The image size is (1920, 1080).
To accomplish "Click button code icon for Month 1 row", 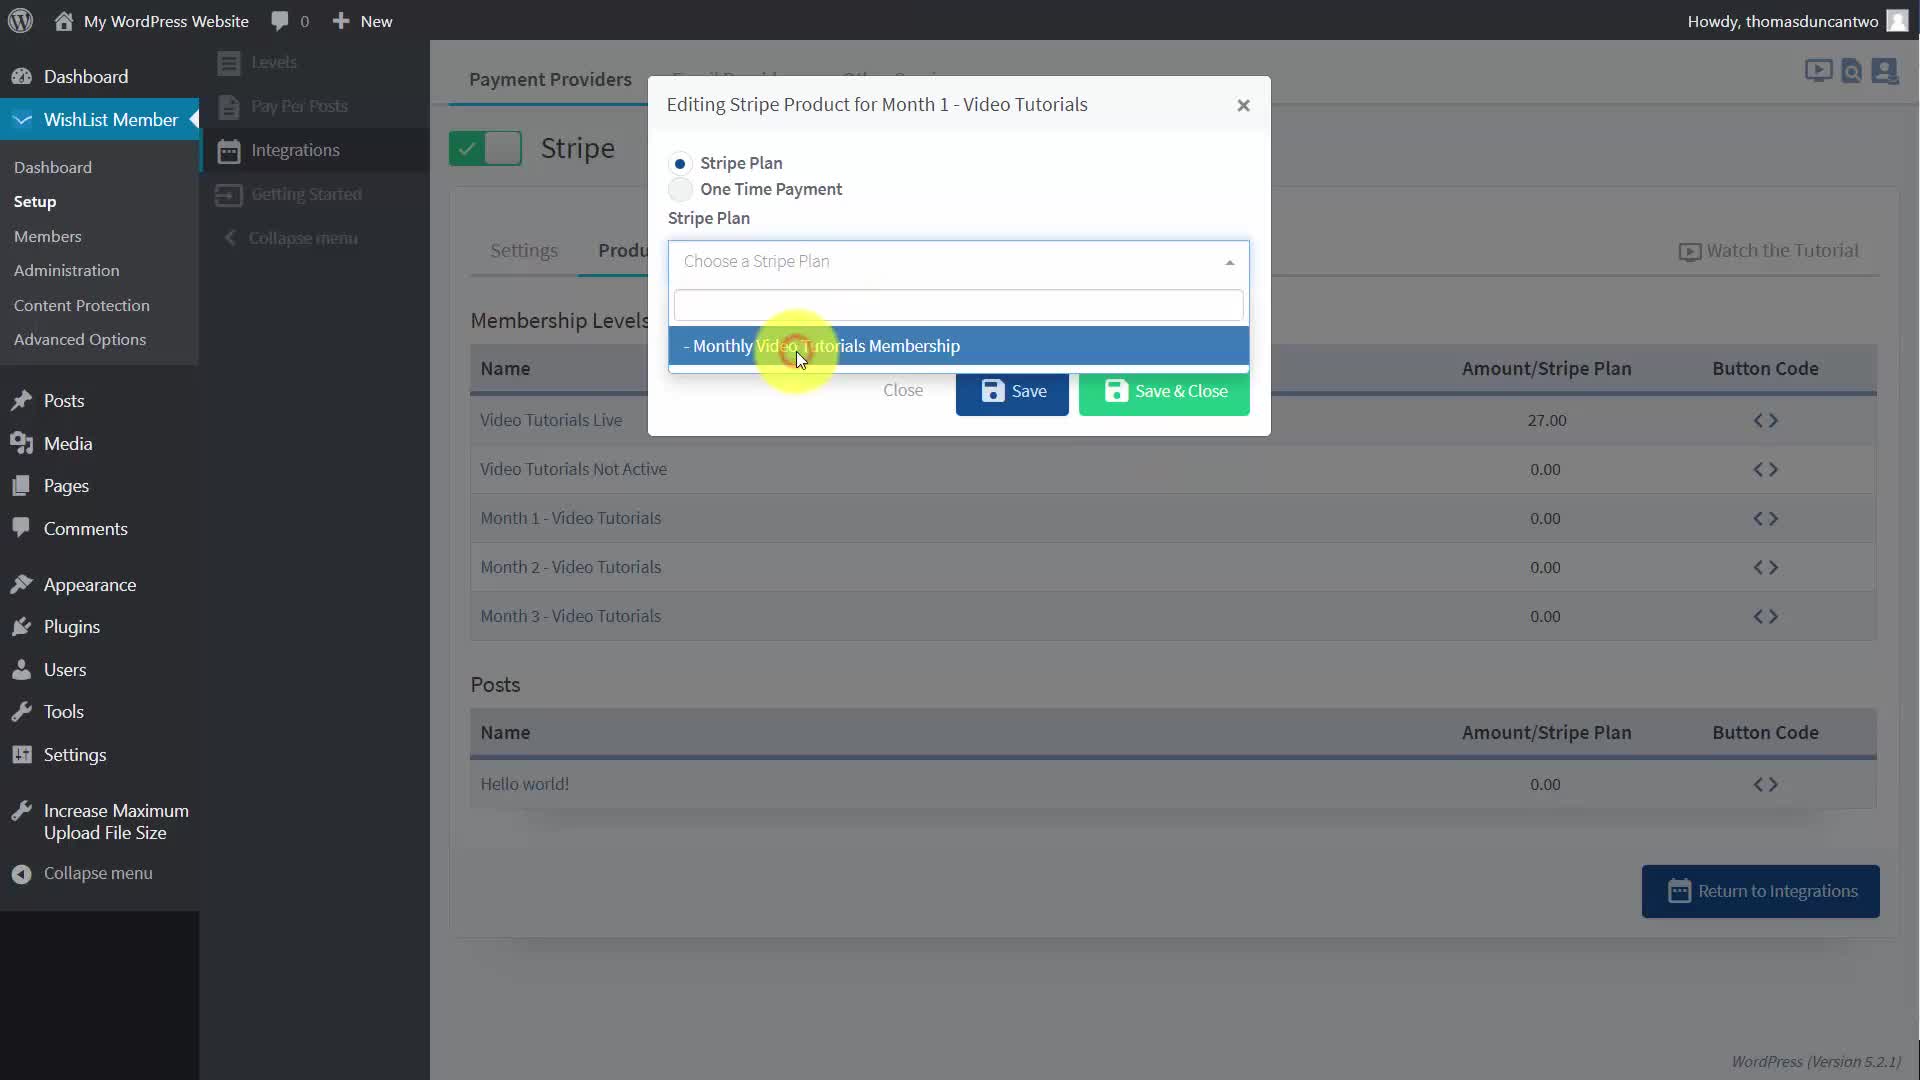I will (x=1765, y=519).
